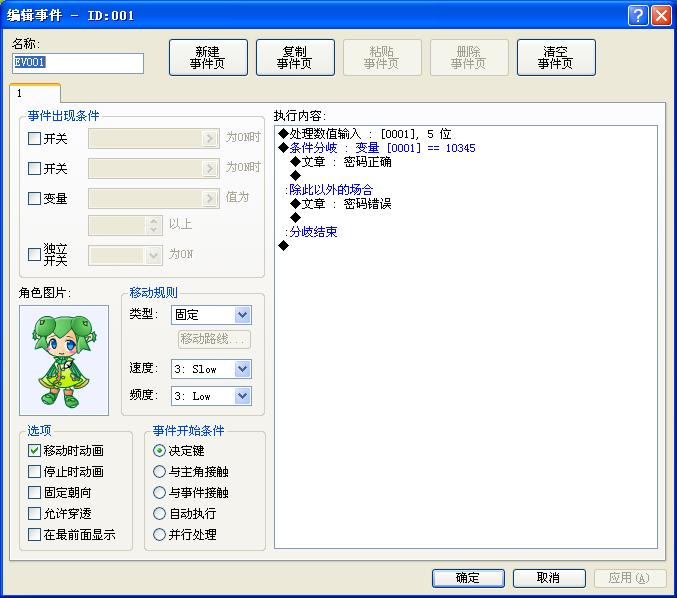
Task: Select the 除此以外的场合 line
Action: coord(329,190)
